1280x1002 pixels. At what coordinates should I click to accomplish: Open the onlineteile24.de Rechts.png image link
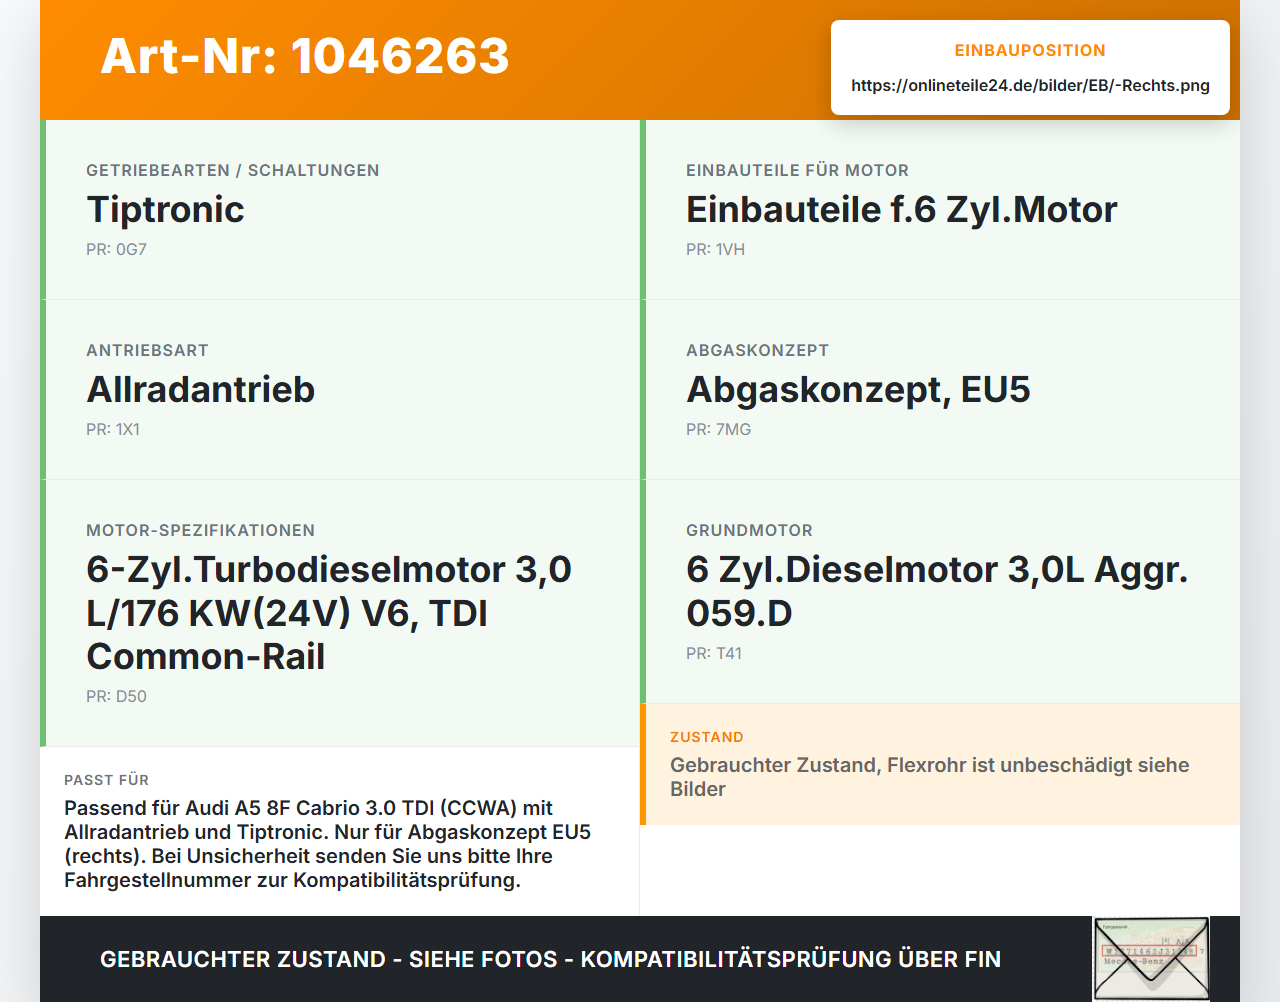pos(1030,85)
